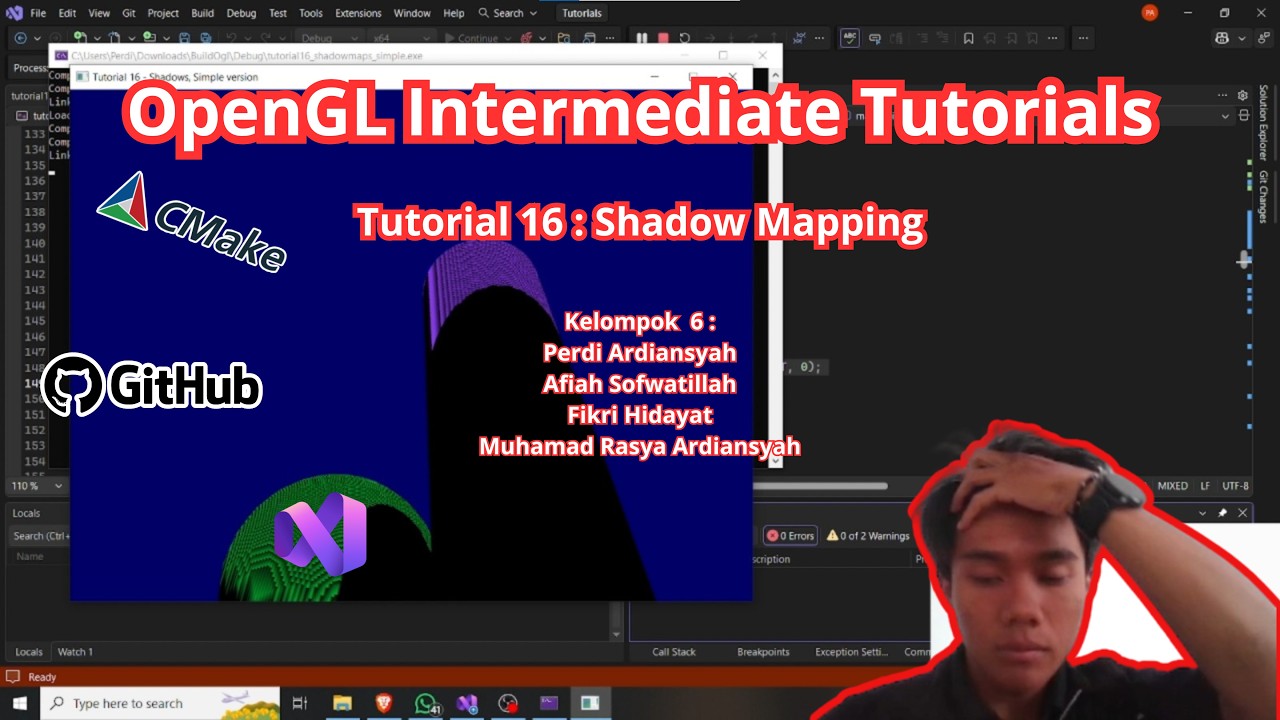Image resolution: width=1280 pixels, height=720 pixels.
Task: Open File Explorer from the taskbar
Action: coord(342,703)
